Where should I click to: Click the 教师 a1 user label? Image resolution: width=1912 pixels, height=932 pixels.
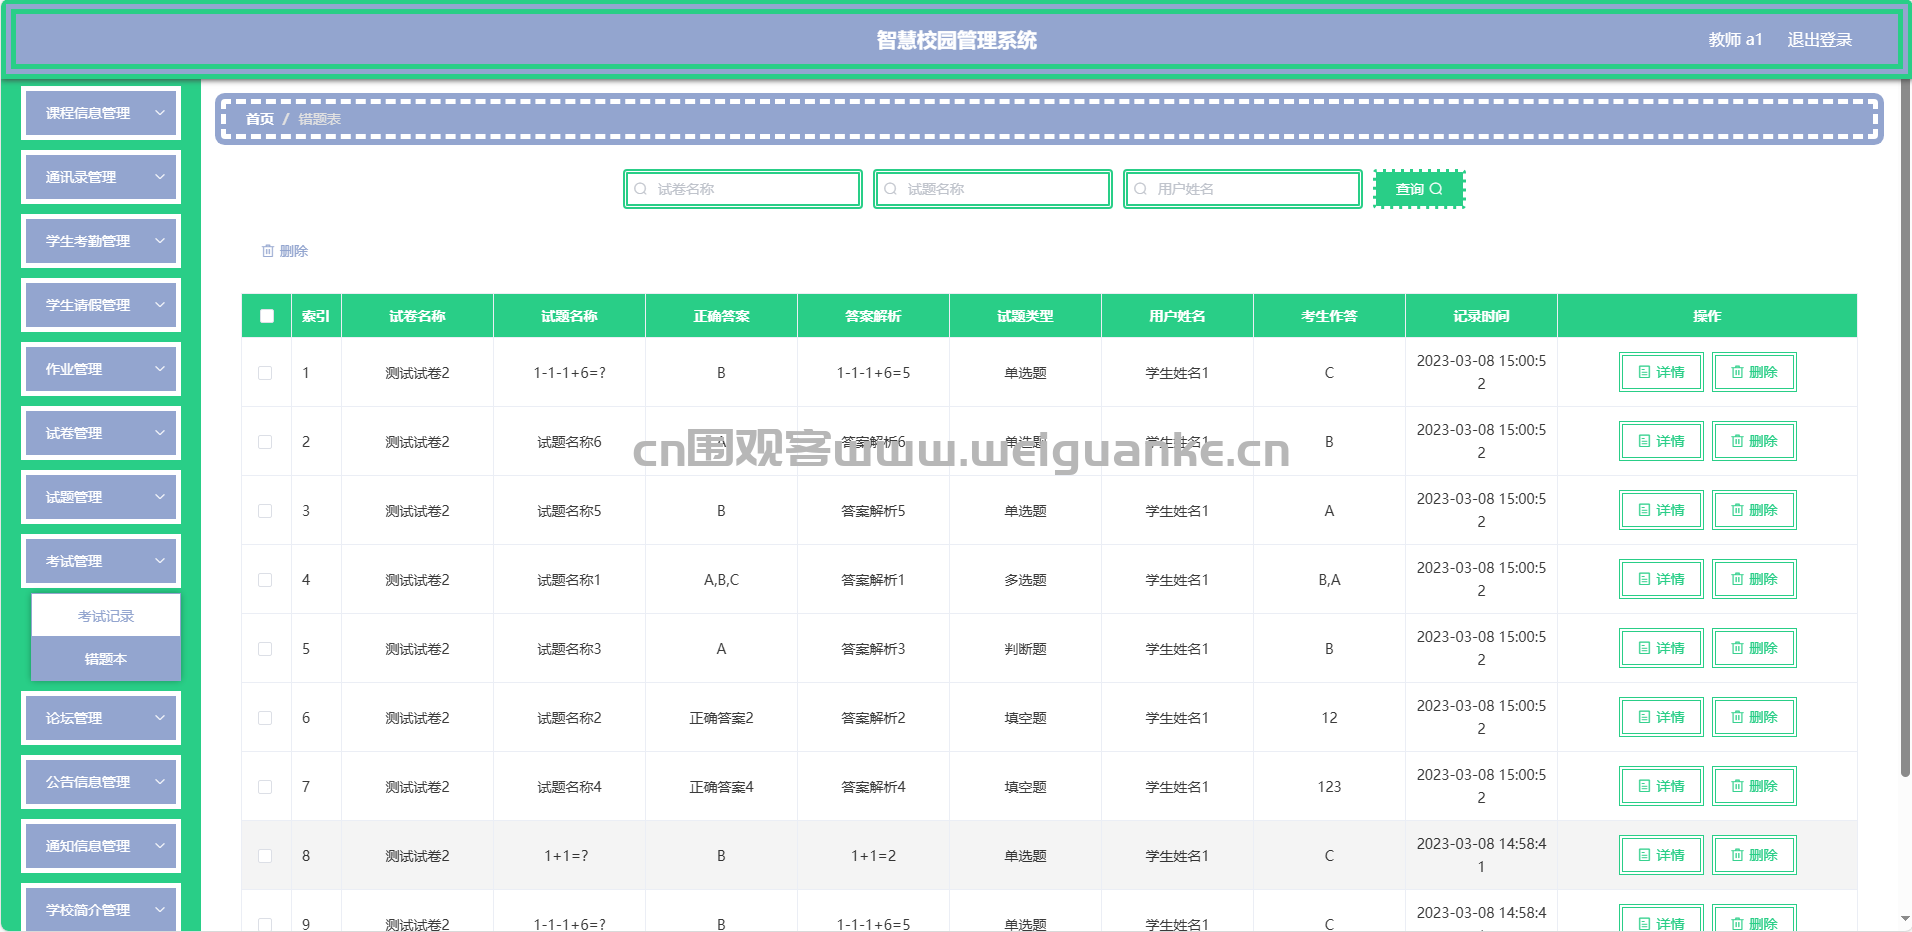click(x=1735, y=40)
